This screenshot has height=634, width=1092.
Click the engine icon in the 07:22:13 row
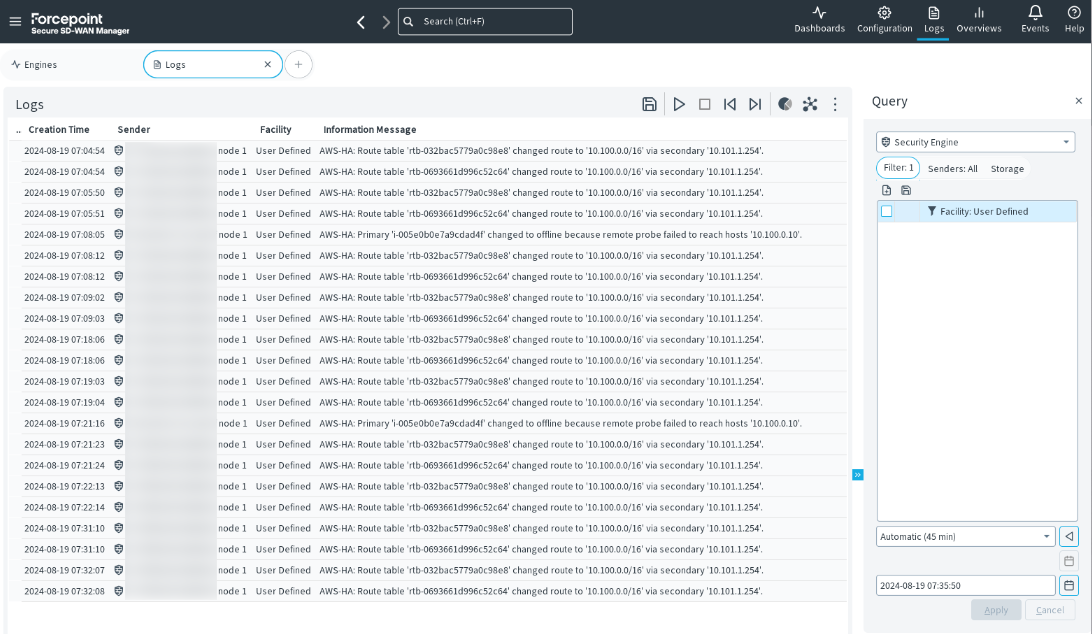pyautogui.click(x=118, y=486)
